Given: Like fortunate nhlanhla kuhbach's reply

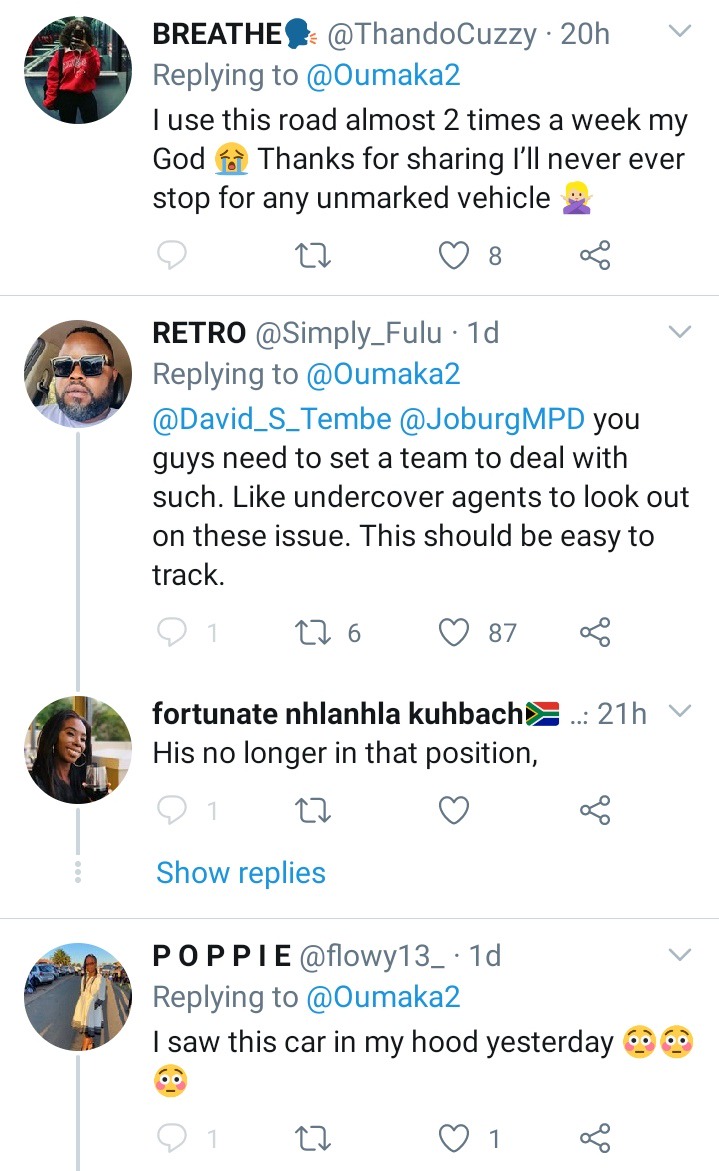Looking at the screenshot, I should click(x=455, y=810).
